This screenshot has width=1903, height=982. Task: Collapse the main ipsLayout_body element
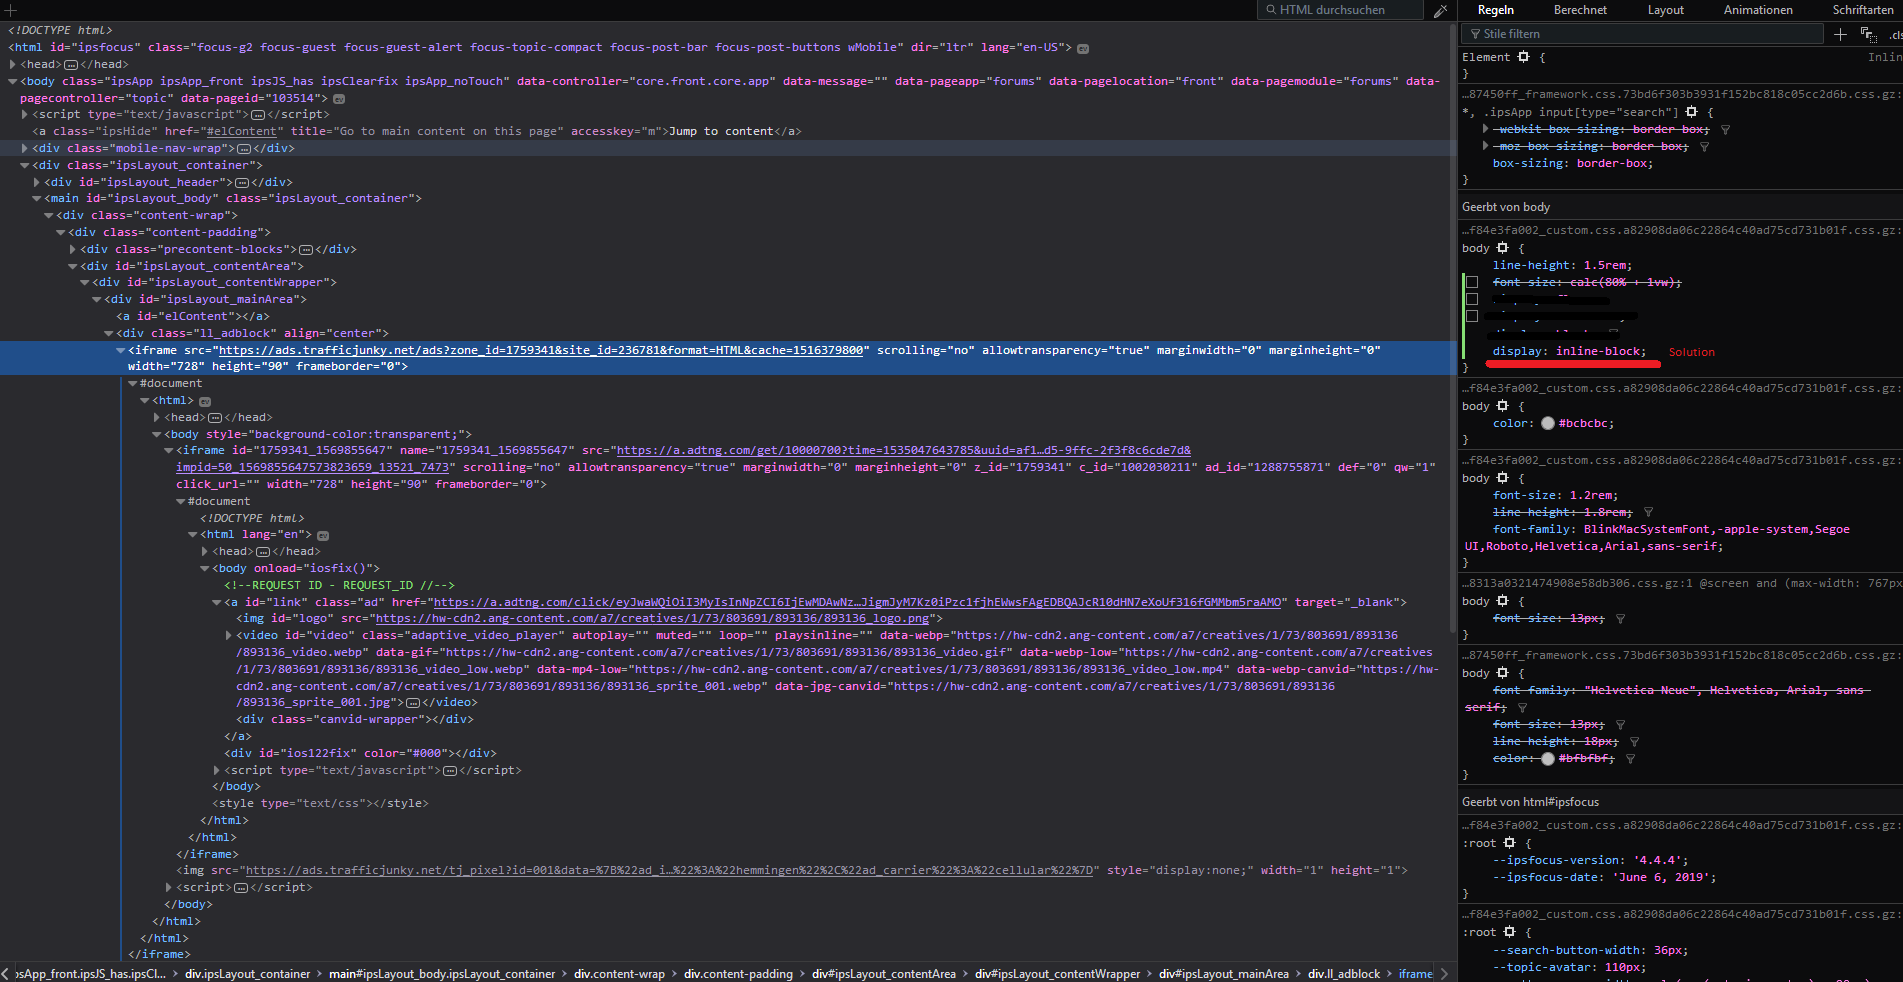(x=37, y=199)
